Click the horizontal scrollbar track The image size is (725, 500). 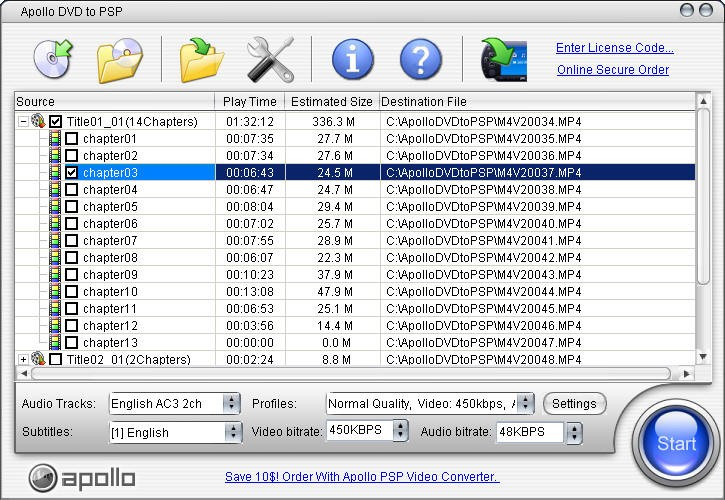(x=351, y=373)
